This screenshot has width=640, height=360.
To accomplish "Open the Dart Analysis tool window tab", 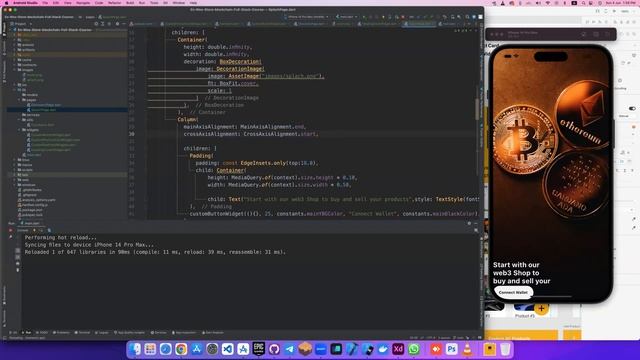I will pos(213,333).
